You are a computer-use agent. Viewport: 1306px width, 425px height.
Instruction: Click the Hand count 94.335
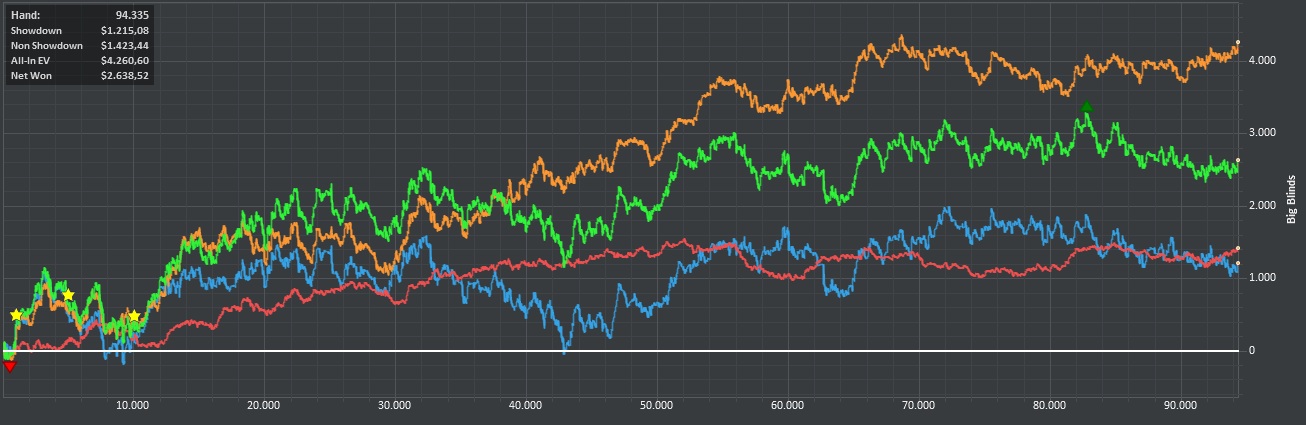pos(131,16)
